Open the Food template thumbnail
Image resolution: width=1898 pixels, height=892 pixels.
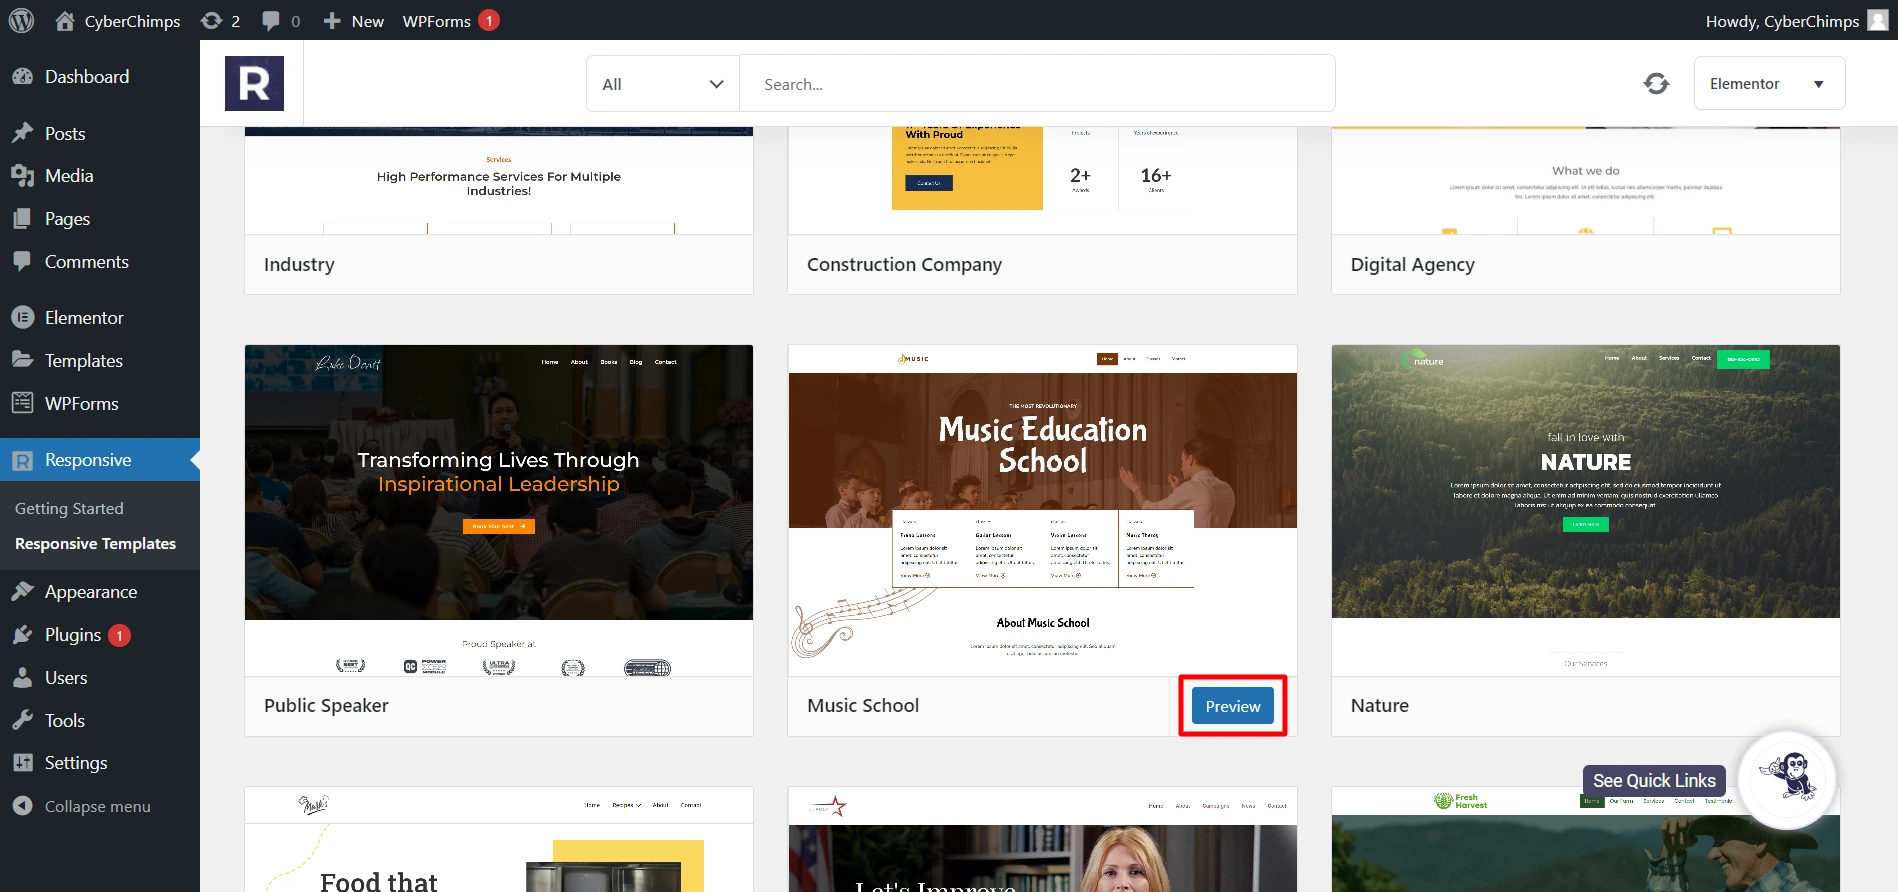(x=499, y=839)
